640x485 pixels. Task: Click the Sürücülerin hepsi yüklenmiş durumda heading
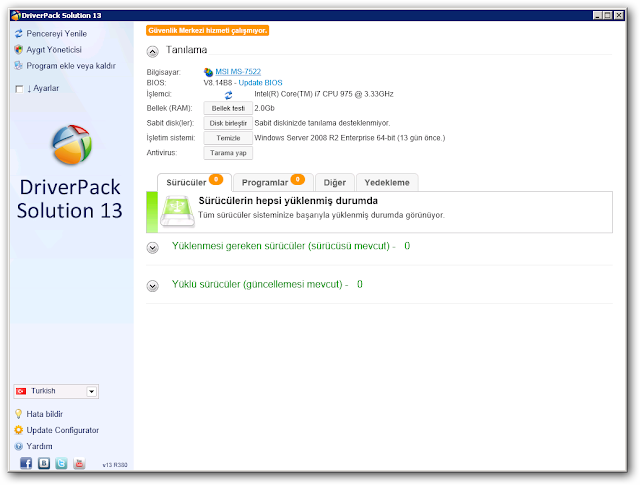(288, 201)
